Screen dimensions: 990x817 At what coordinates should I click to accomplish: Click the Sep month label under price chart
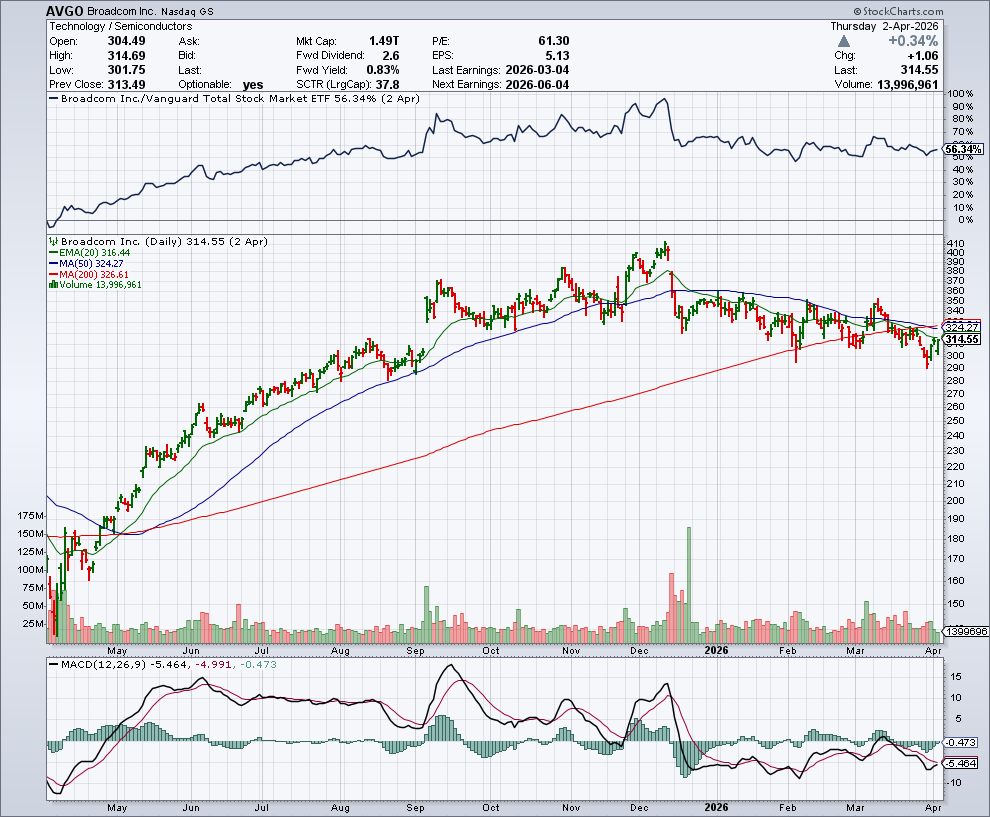(415, 650)
